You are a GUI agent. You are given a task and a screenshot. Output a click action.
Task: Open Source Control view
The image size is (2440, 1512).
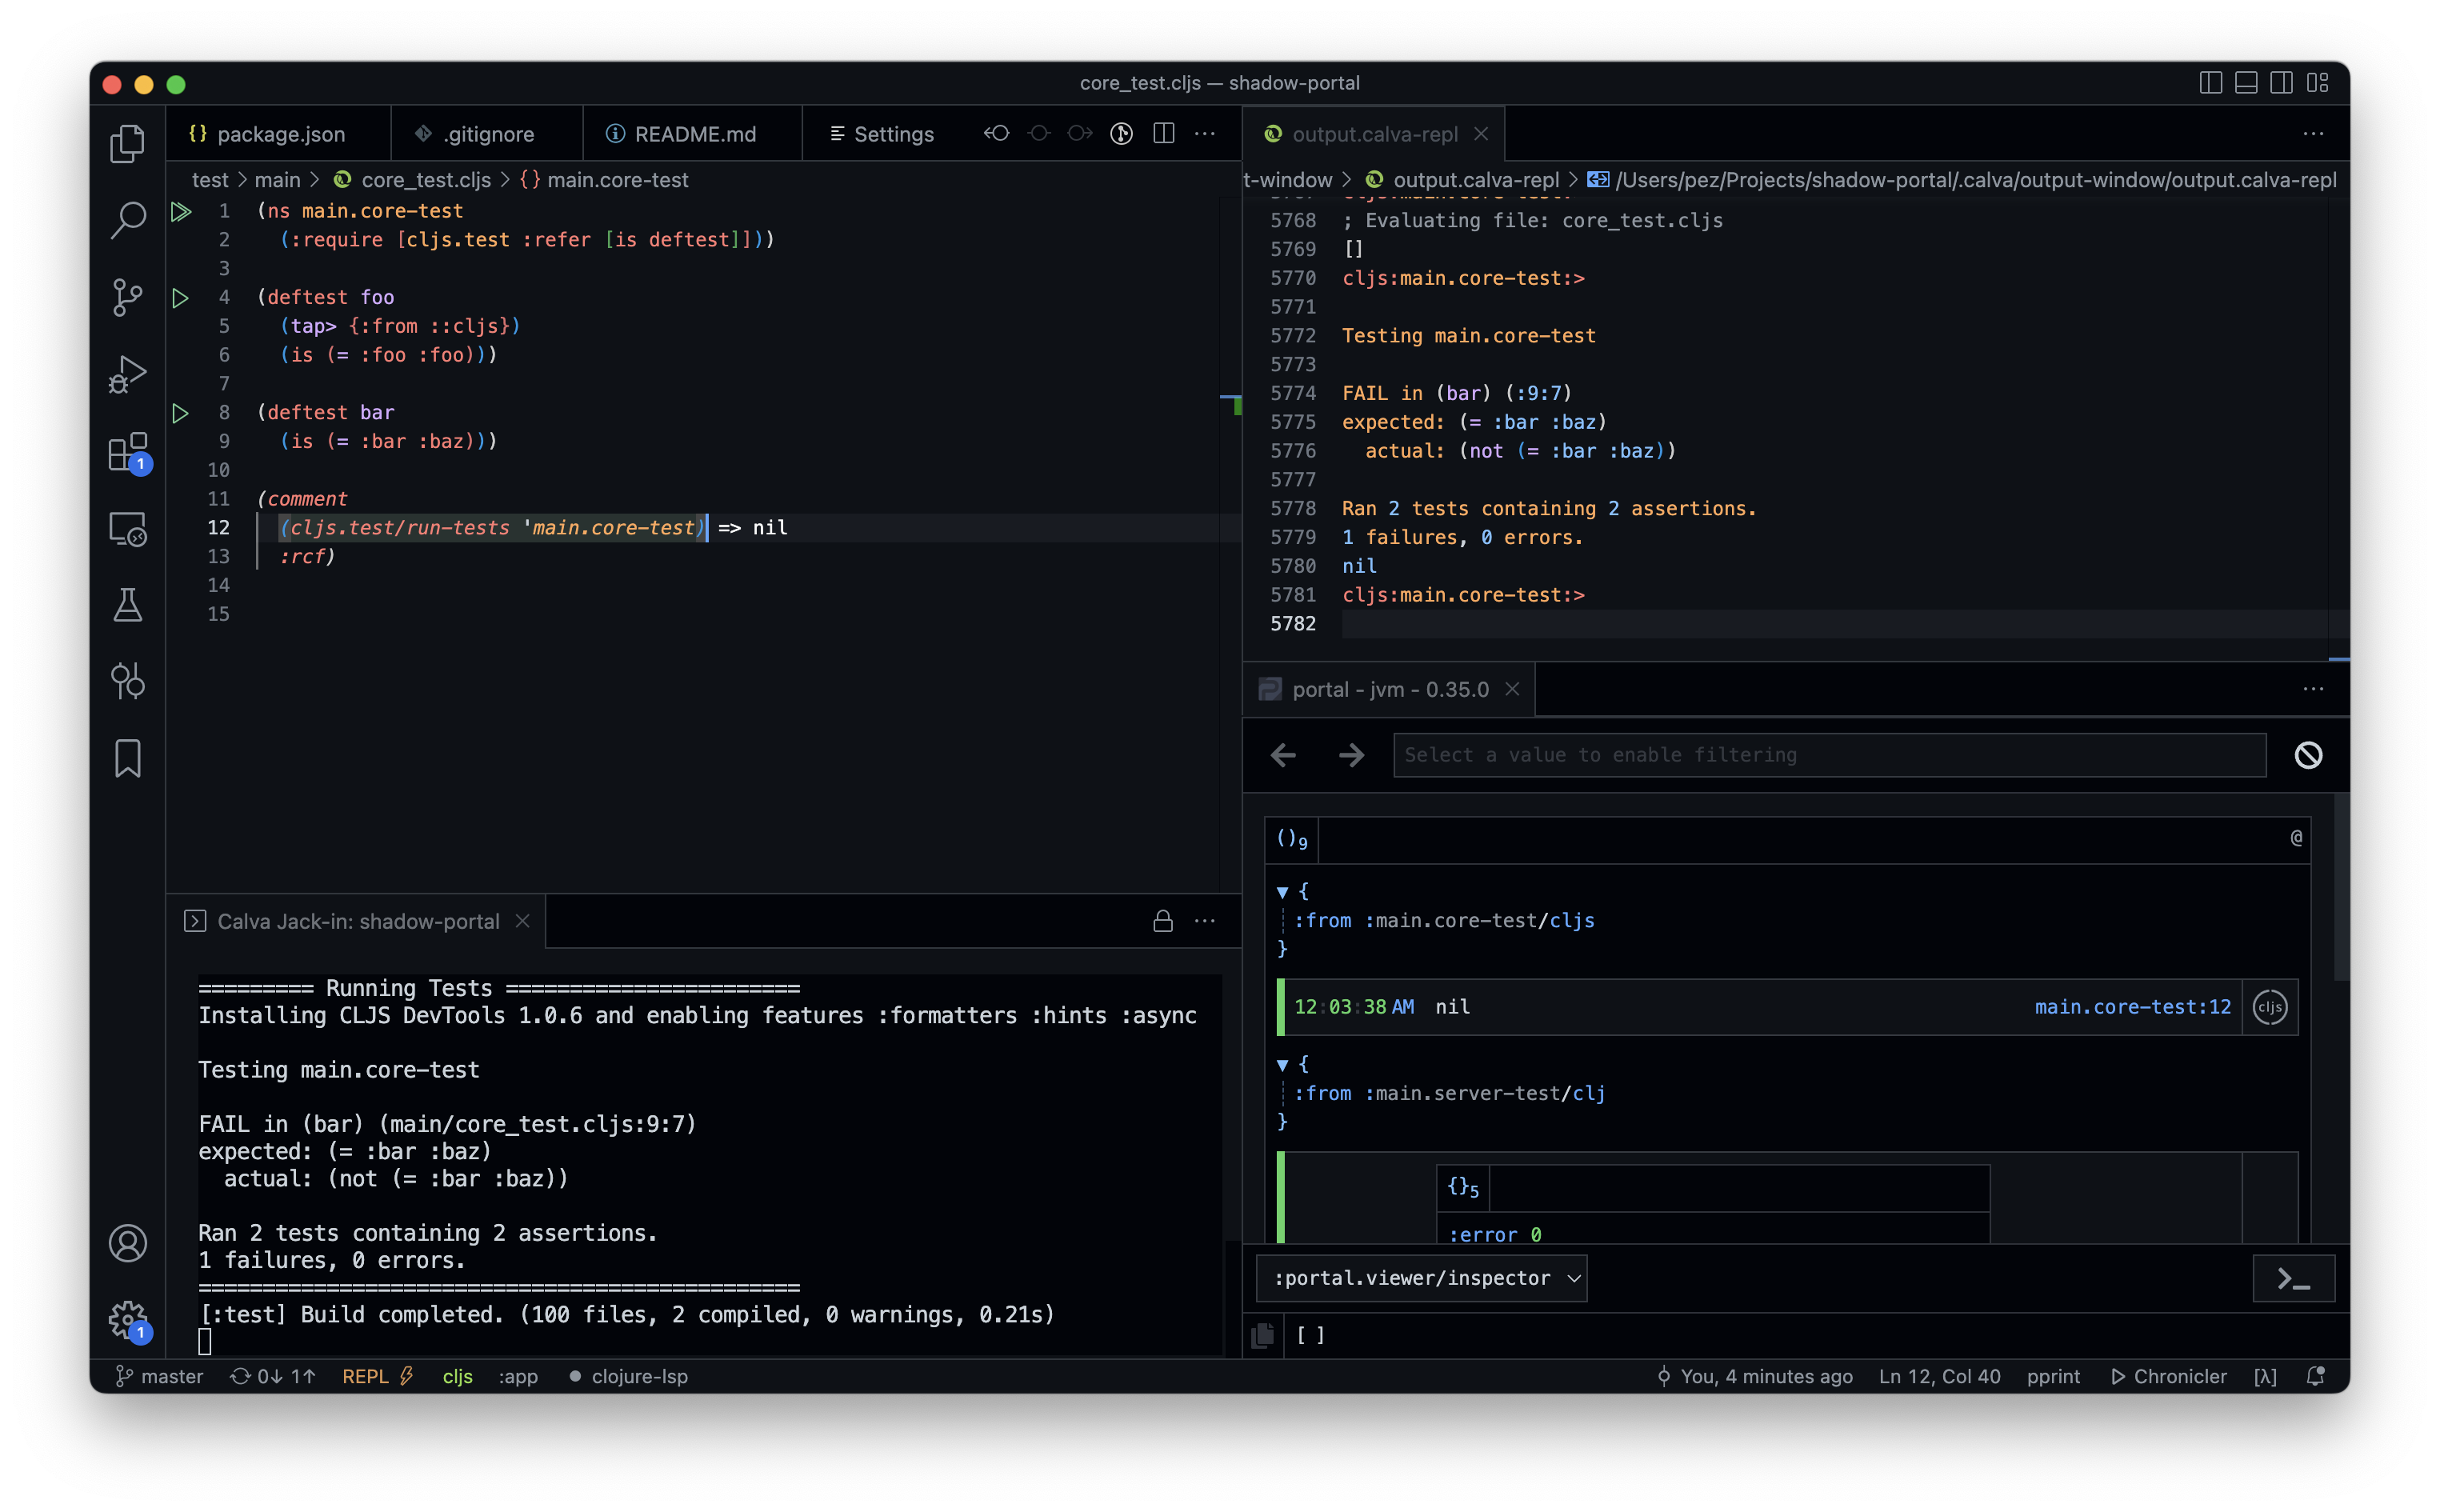(128, 297)
